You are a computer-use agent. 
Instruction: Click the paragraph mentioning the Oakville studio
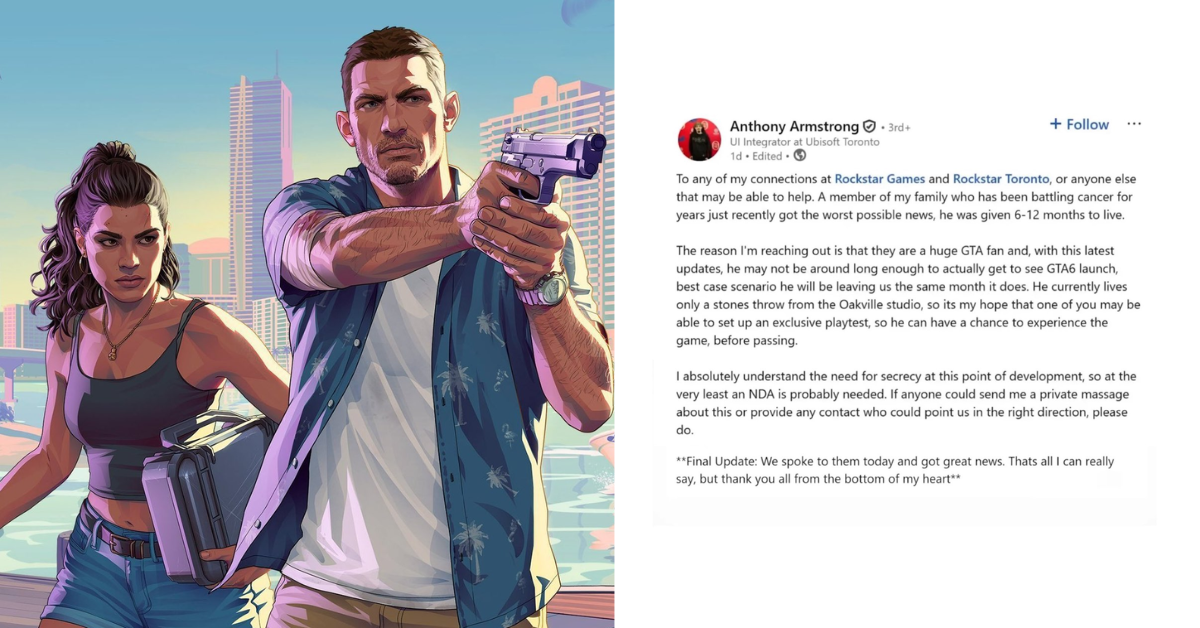908,296
